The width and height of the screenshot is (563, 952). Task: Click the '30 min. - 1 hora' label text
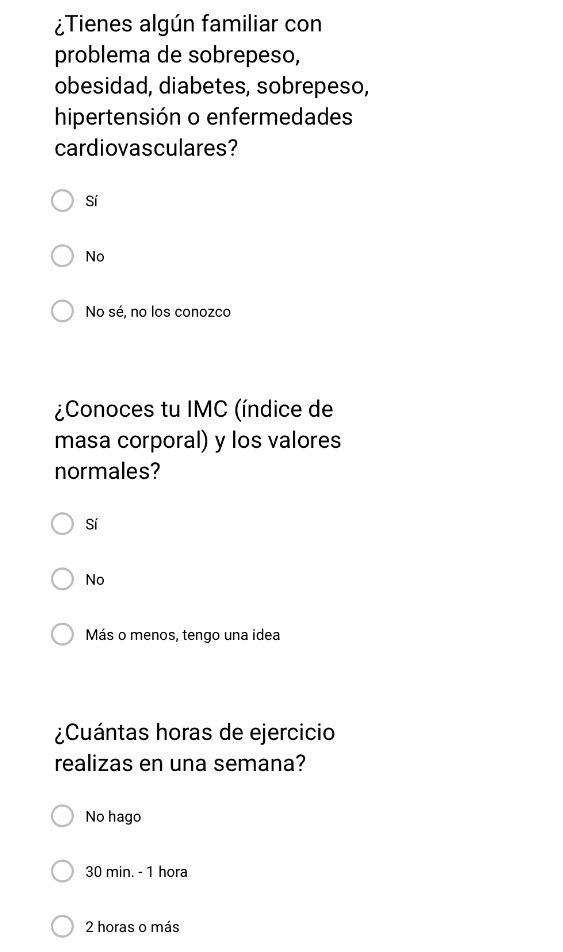pyautogui.click(x=136, y=872)
